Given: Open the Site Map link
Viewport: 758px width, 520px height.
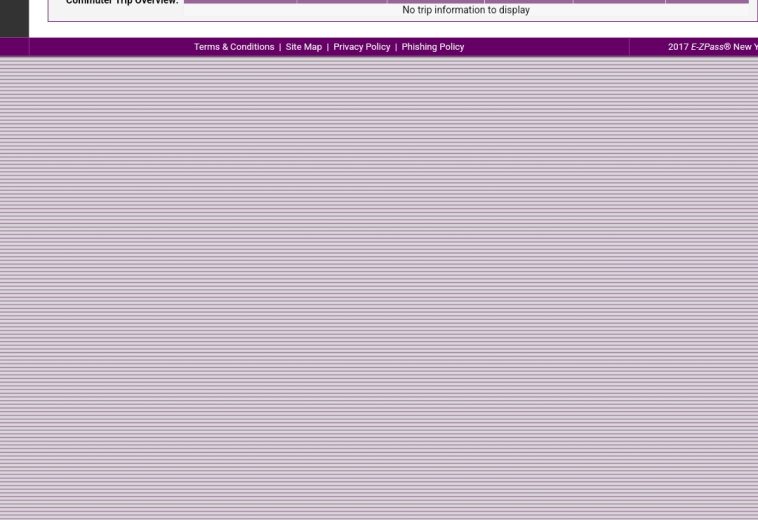Looking at the screenshot, I should coord(304,47).
